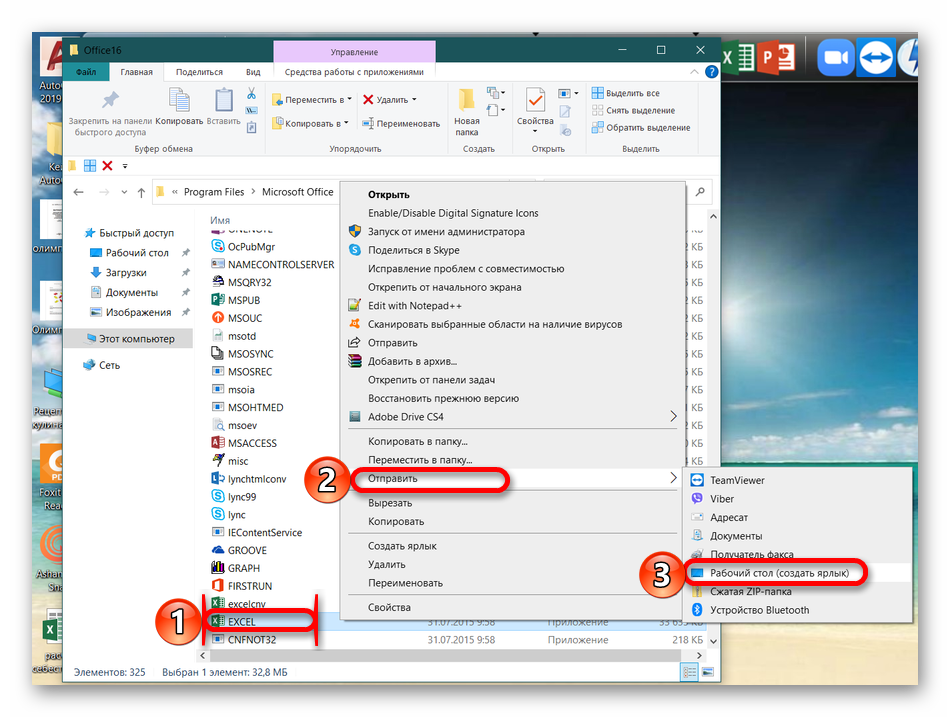Open the Delete dropdown arrow in the ribbon
Screen dimensions: 950x717
coord(413,100)
